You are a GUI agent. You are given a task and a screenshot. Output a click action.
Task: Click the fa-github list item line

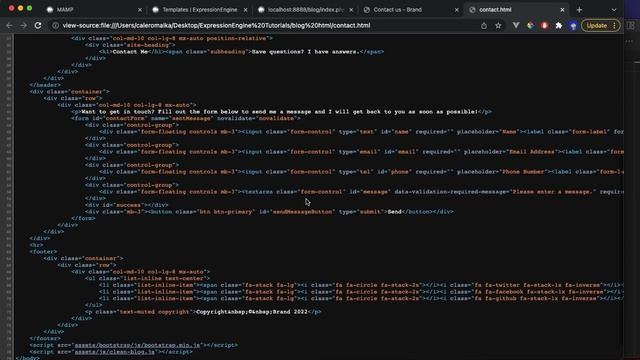pos(361,298)
